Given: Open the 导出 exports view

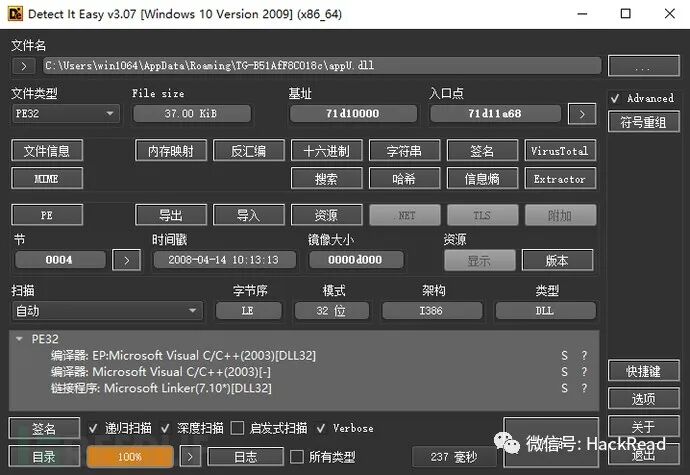Looking at the screenshot, I should [x=170, y=215].
